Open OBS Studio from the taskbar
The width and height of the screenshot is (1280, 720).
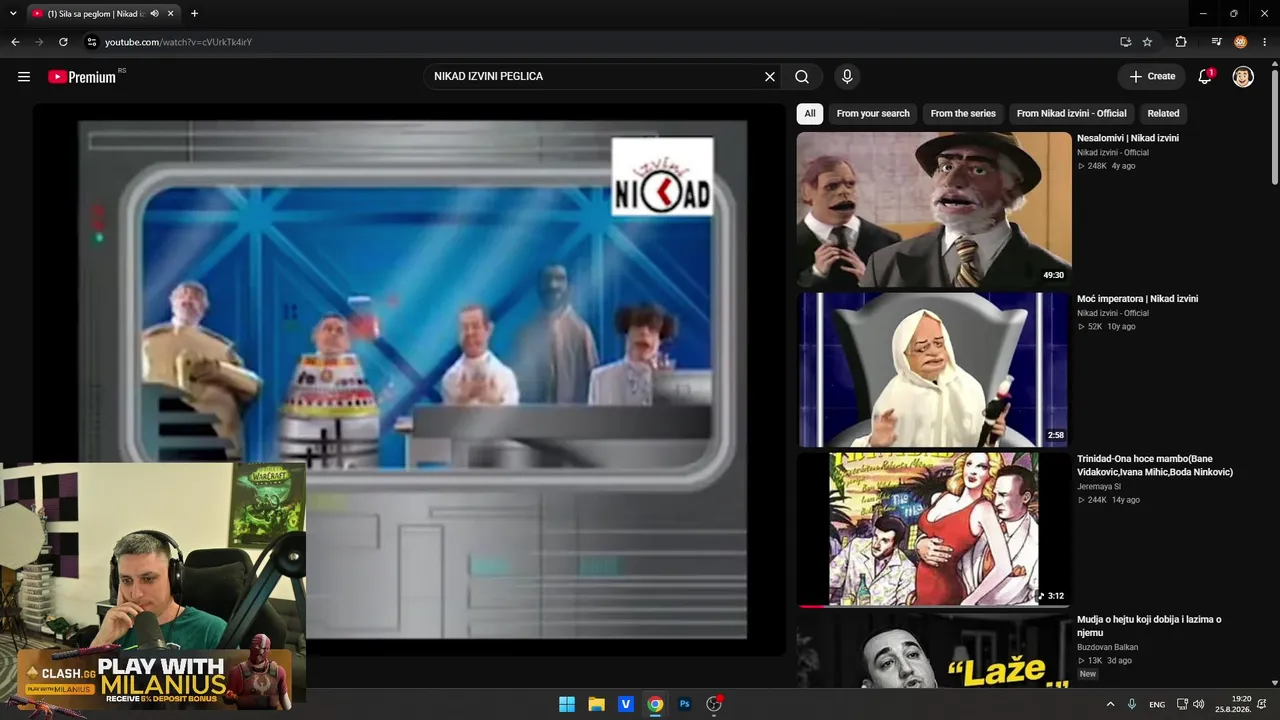coord(714,704)
